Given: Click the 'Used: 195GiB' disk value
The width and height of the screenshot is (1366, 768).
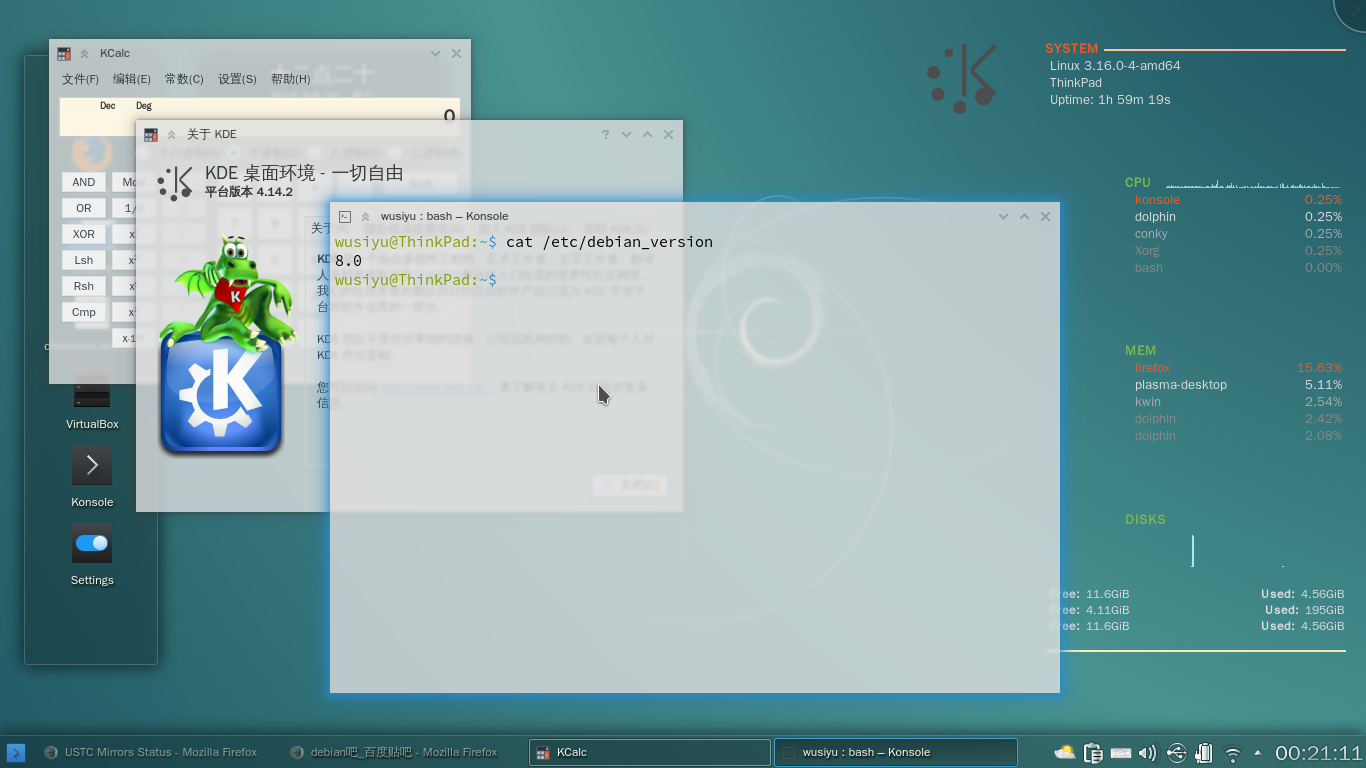Looking at the screenshot, I should click(x=1305, y=610).
